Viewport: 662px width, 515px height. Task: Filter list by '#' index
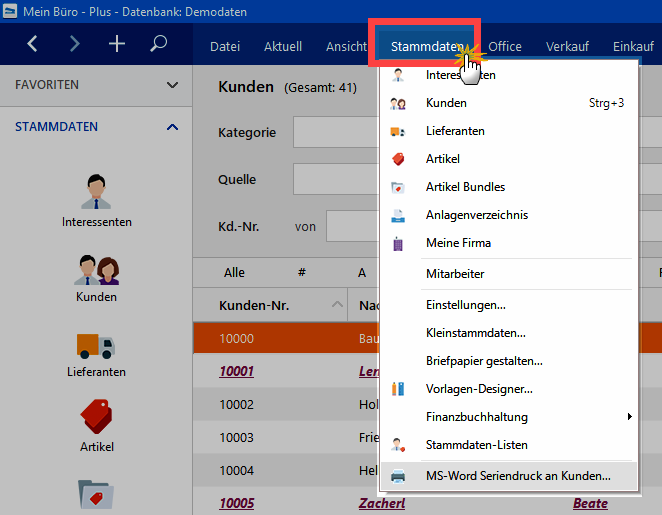point(301,273)
